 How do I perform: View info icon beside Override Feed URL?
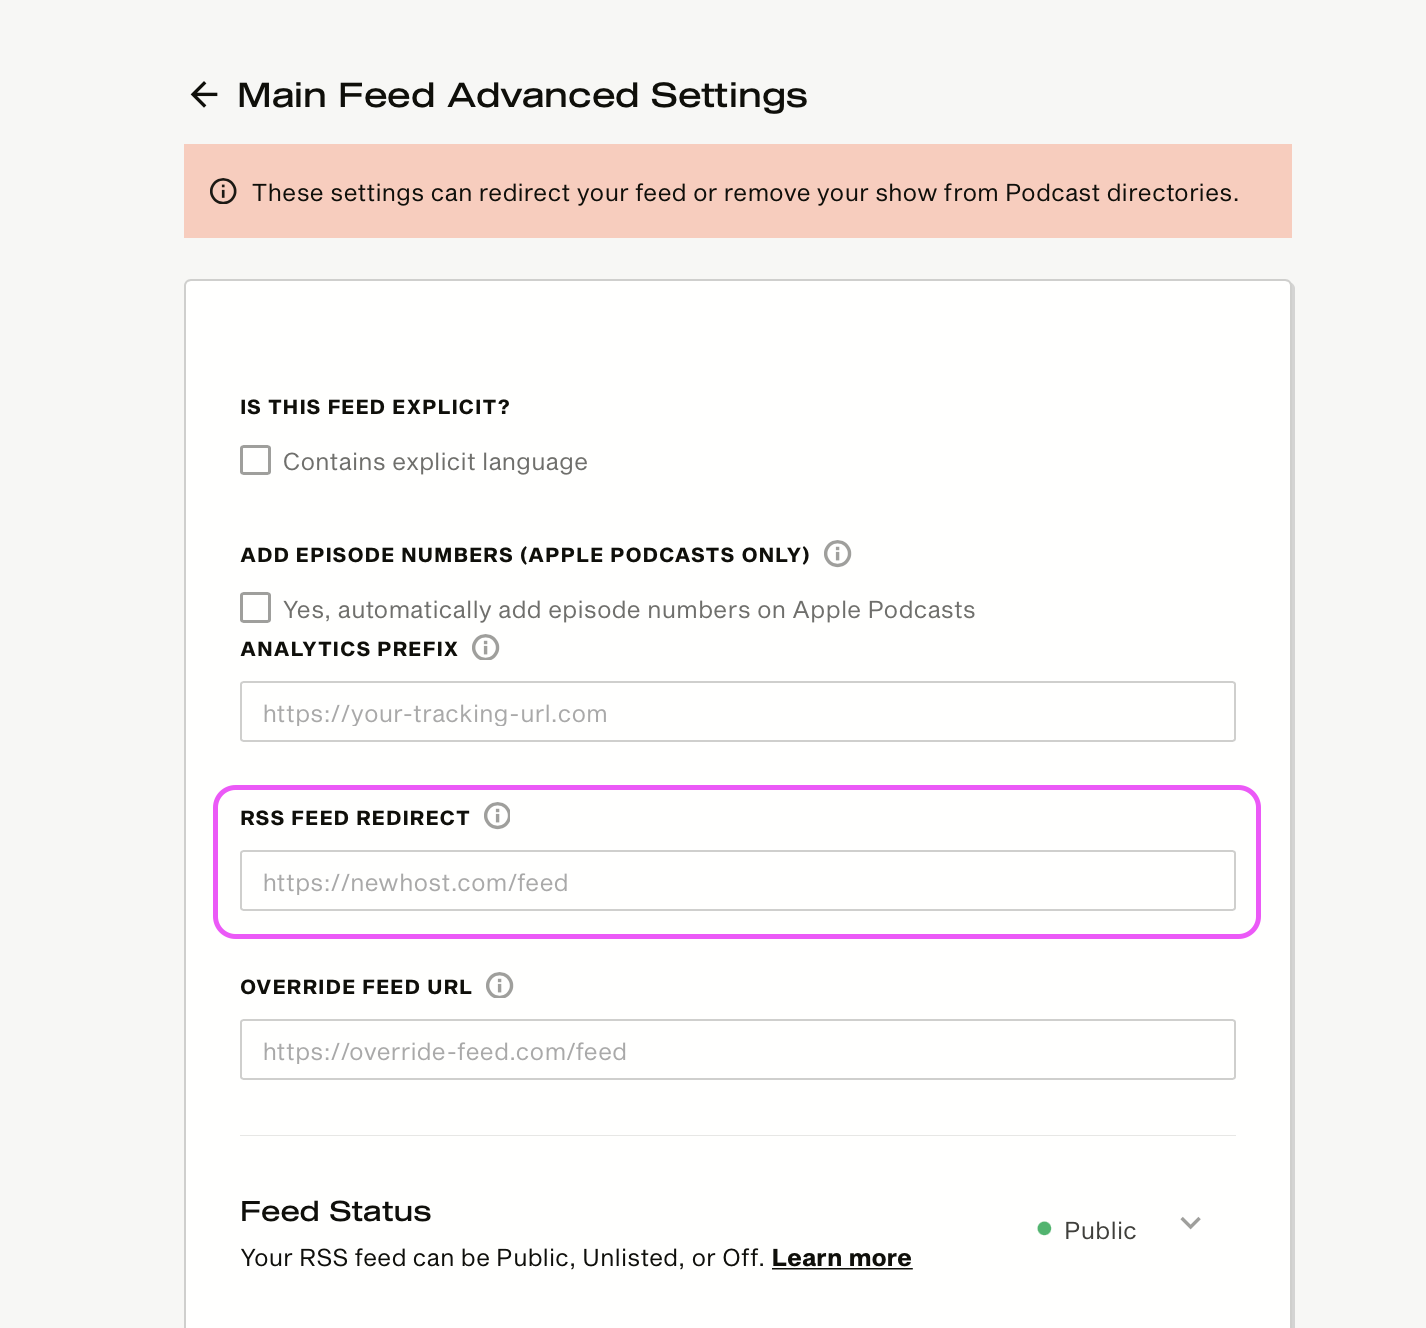pos(499,986)
